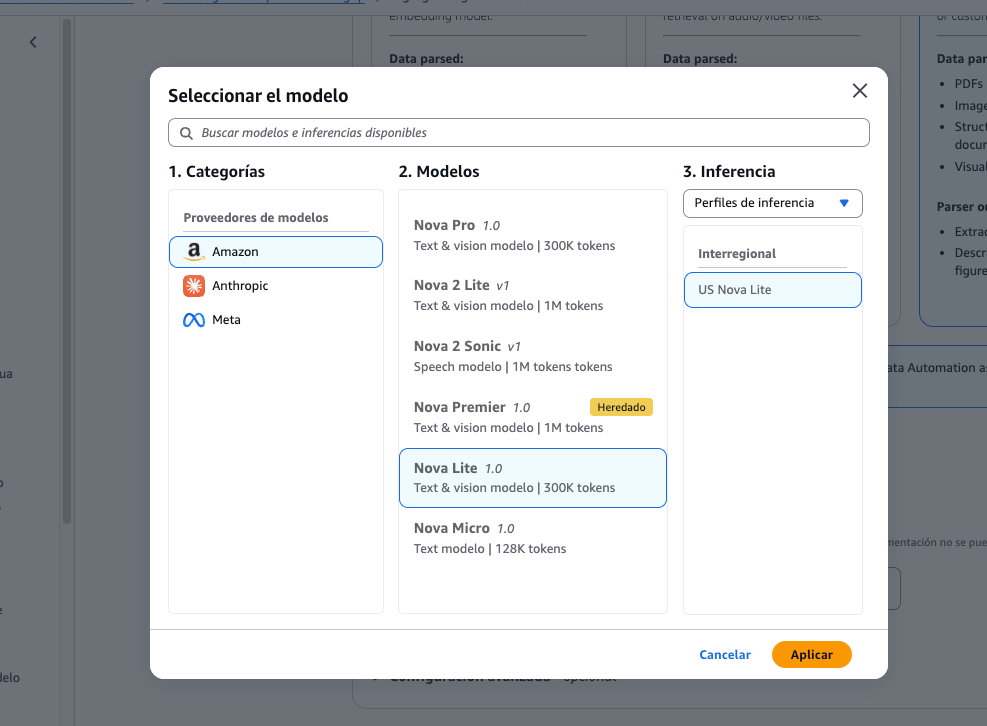The image size is (987, 726).
Task: Select the Nova Micro 1.0 model
Action: tap(533, 538)
